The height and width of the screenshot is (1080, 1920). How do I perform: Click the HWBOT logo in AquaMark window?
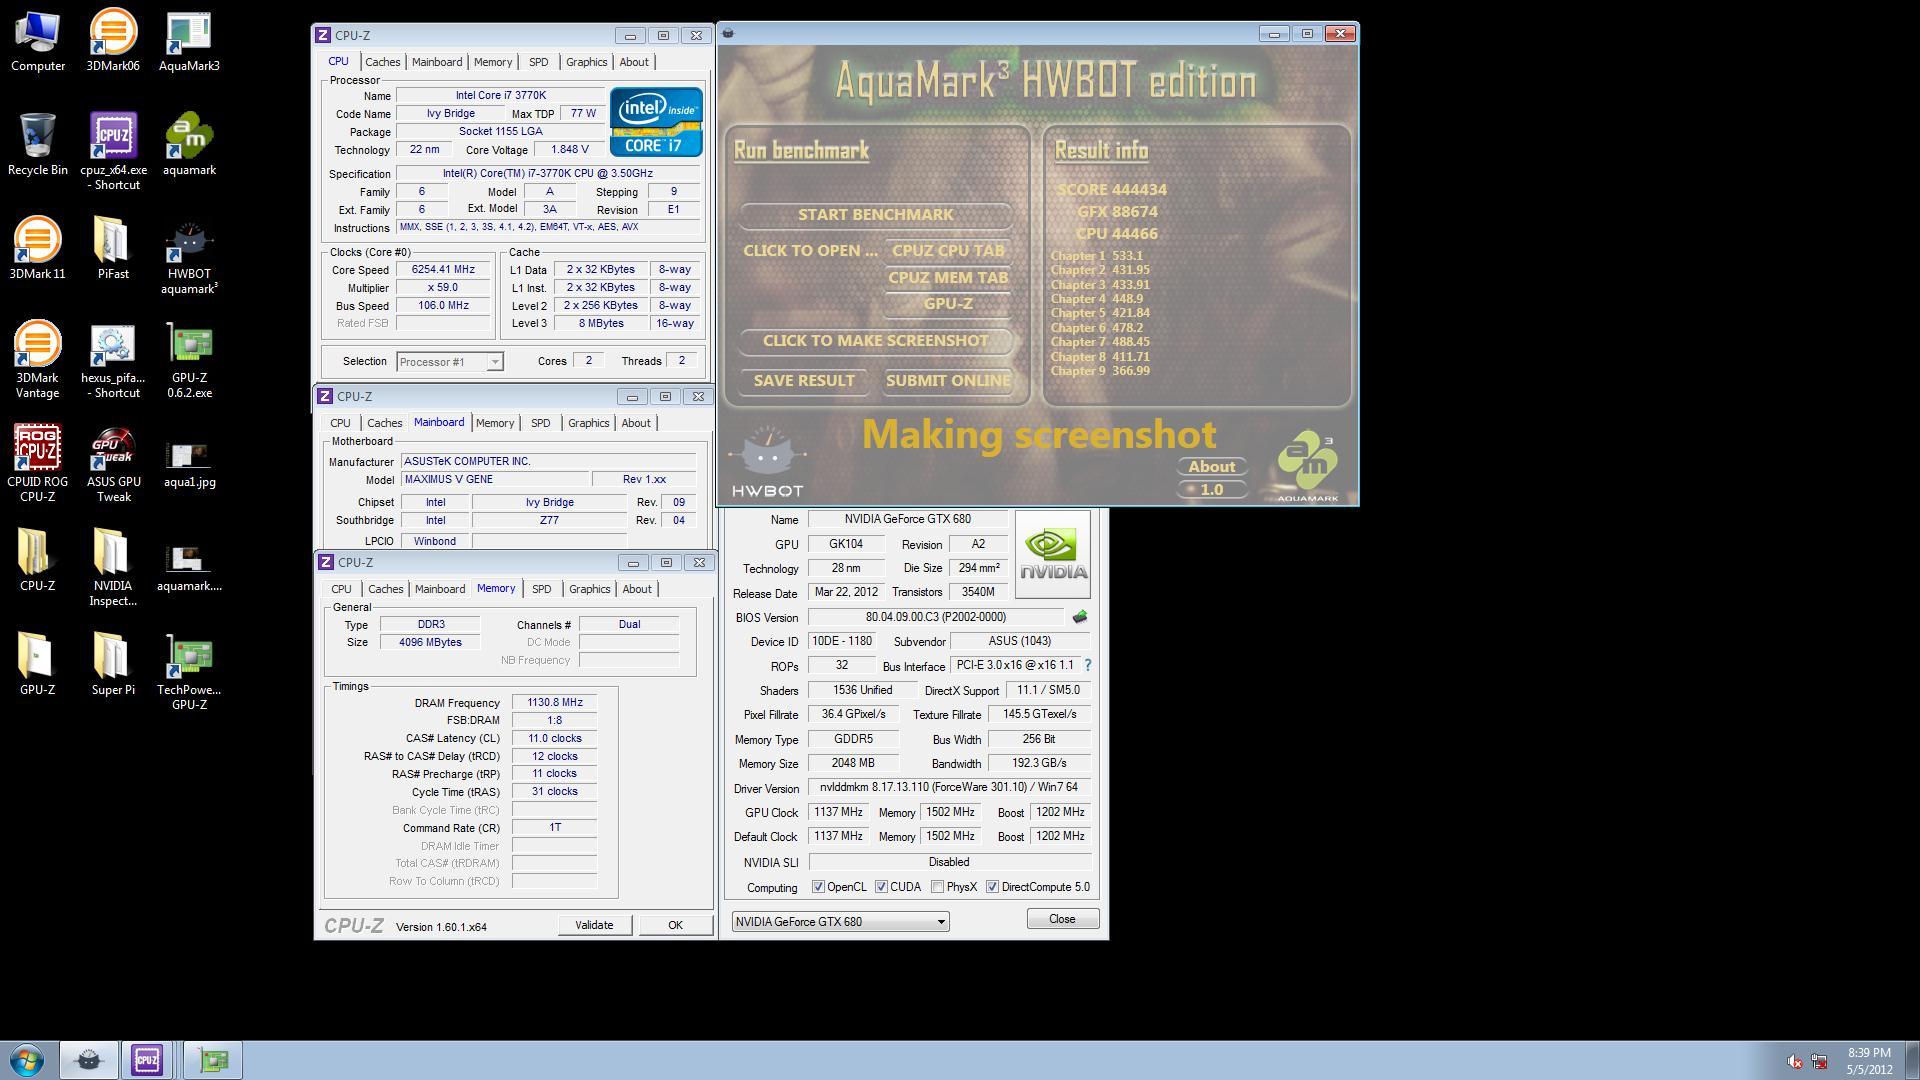coord(767,462)
